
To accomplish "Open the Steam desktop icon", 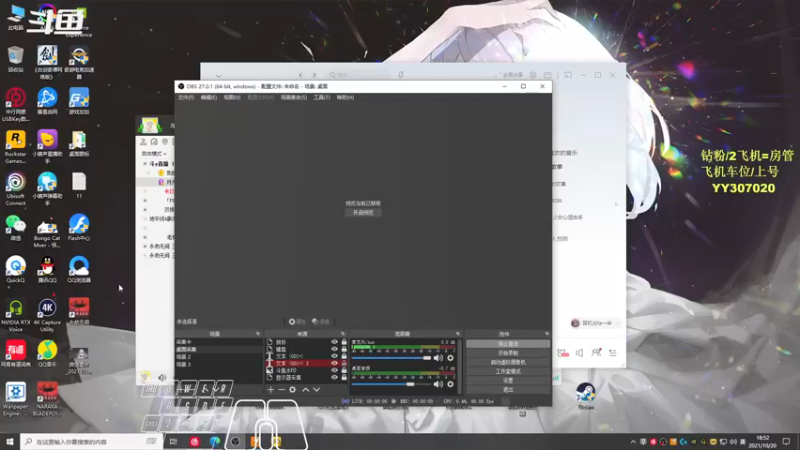I will click(x=586, y=396).
